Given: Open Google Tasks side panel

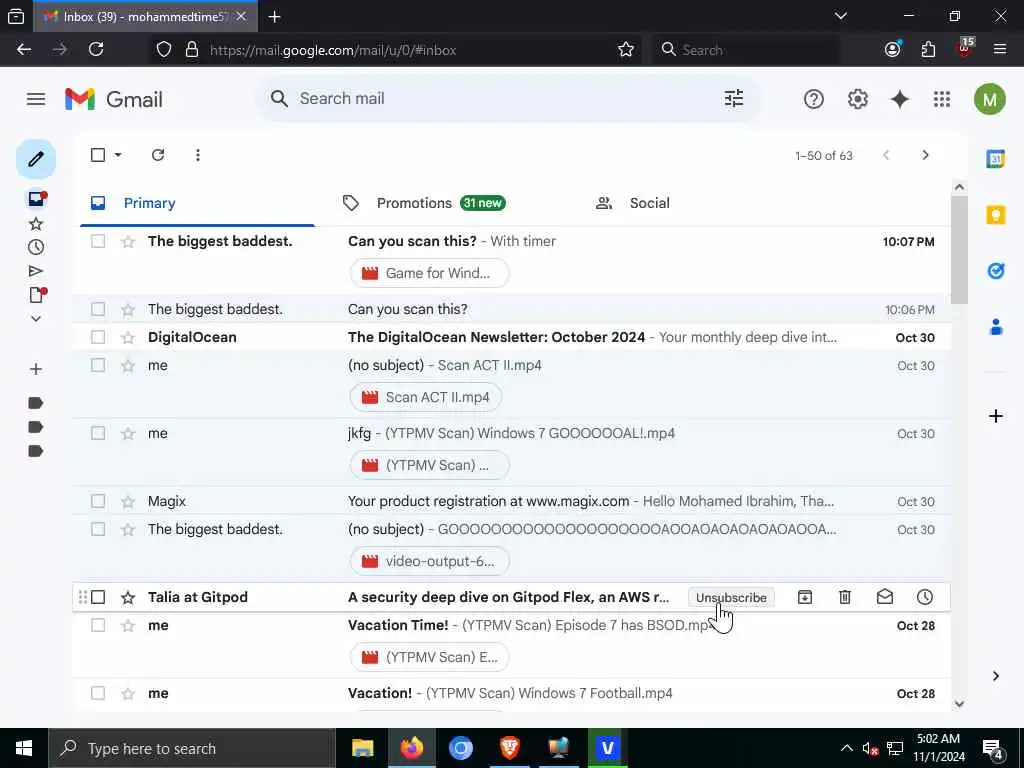Looking at the screenshot, I should click(996, 270).
